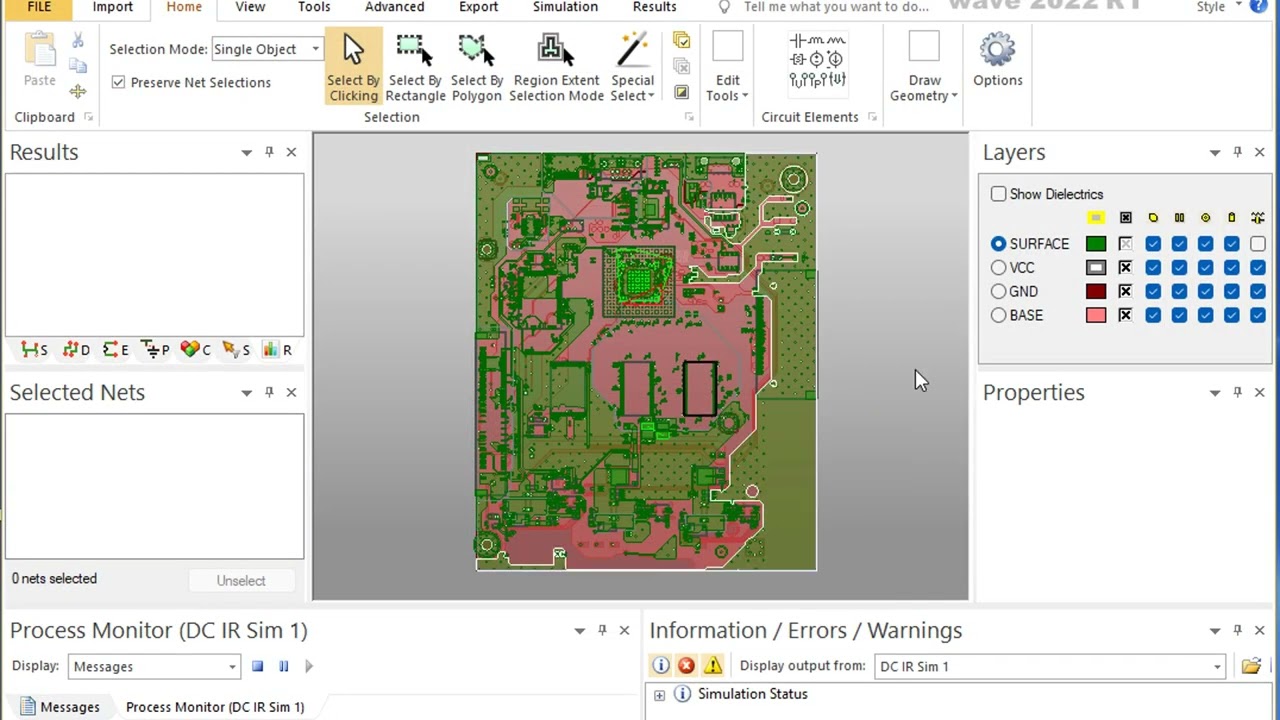Switch to the E results tab
The image size is (1280, 720).
116,349
